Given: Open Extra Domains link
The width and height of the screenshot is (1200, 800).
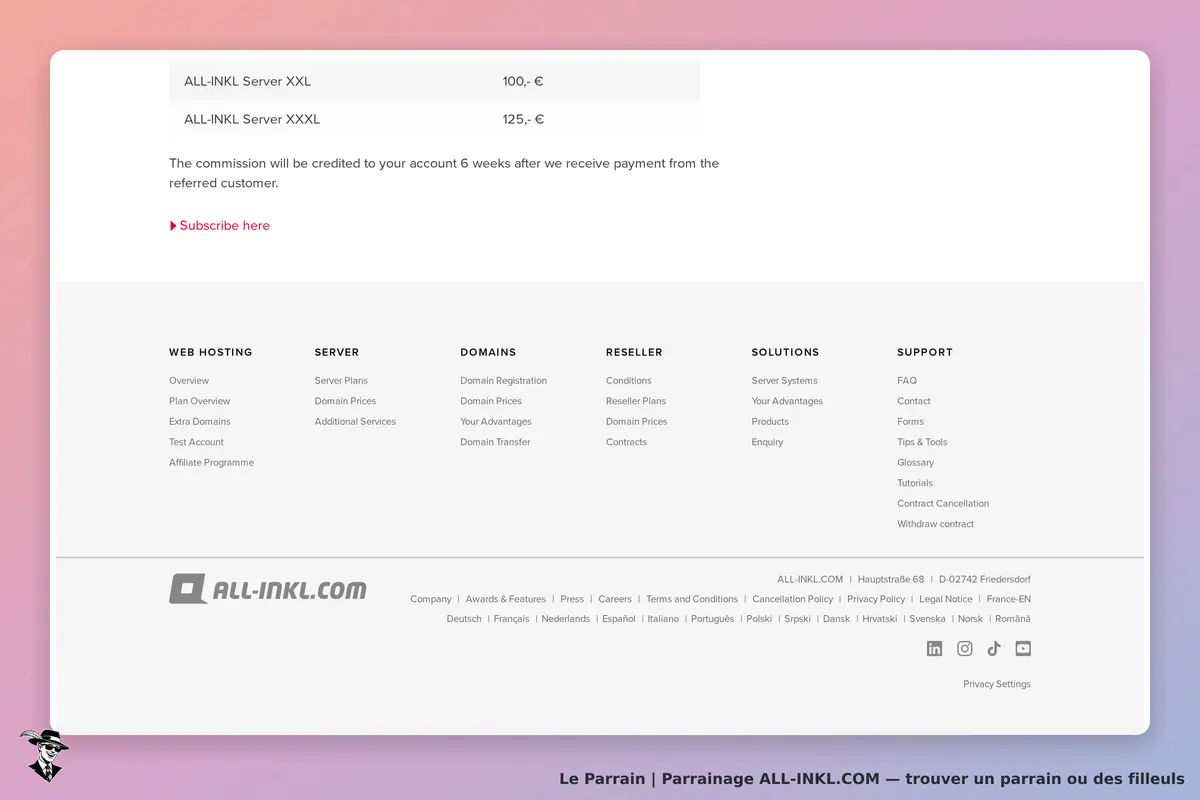Looking at the screenshot, I should tap(200, 422).
